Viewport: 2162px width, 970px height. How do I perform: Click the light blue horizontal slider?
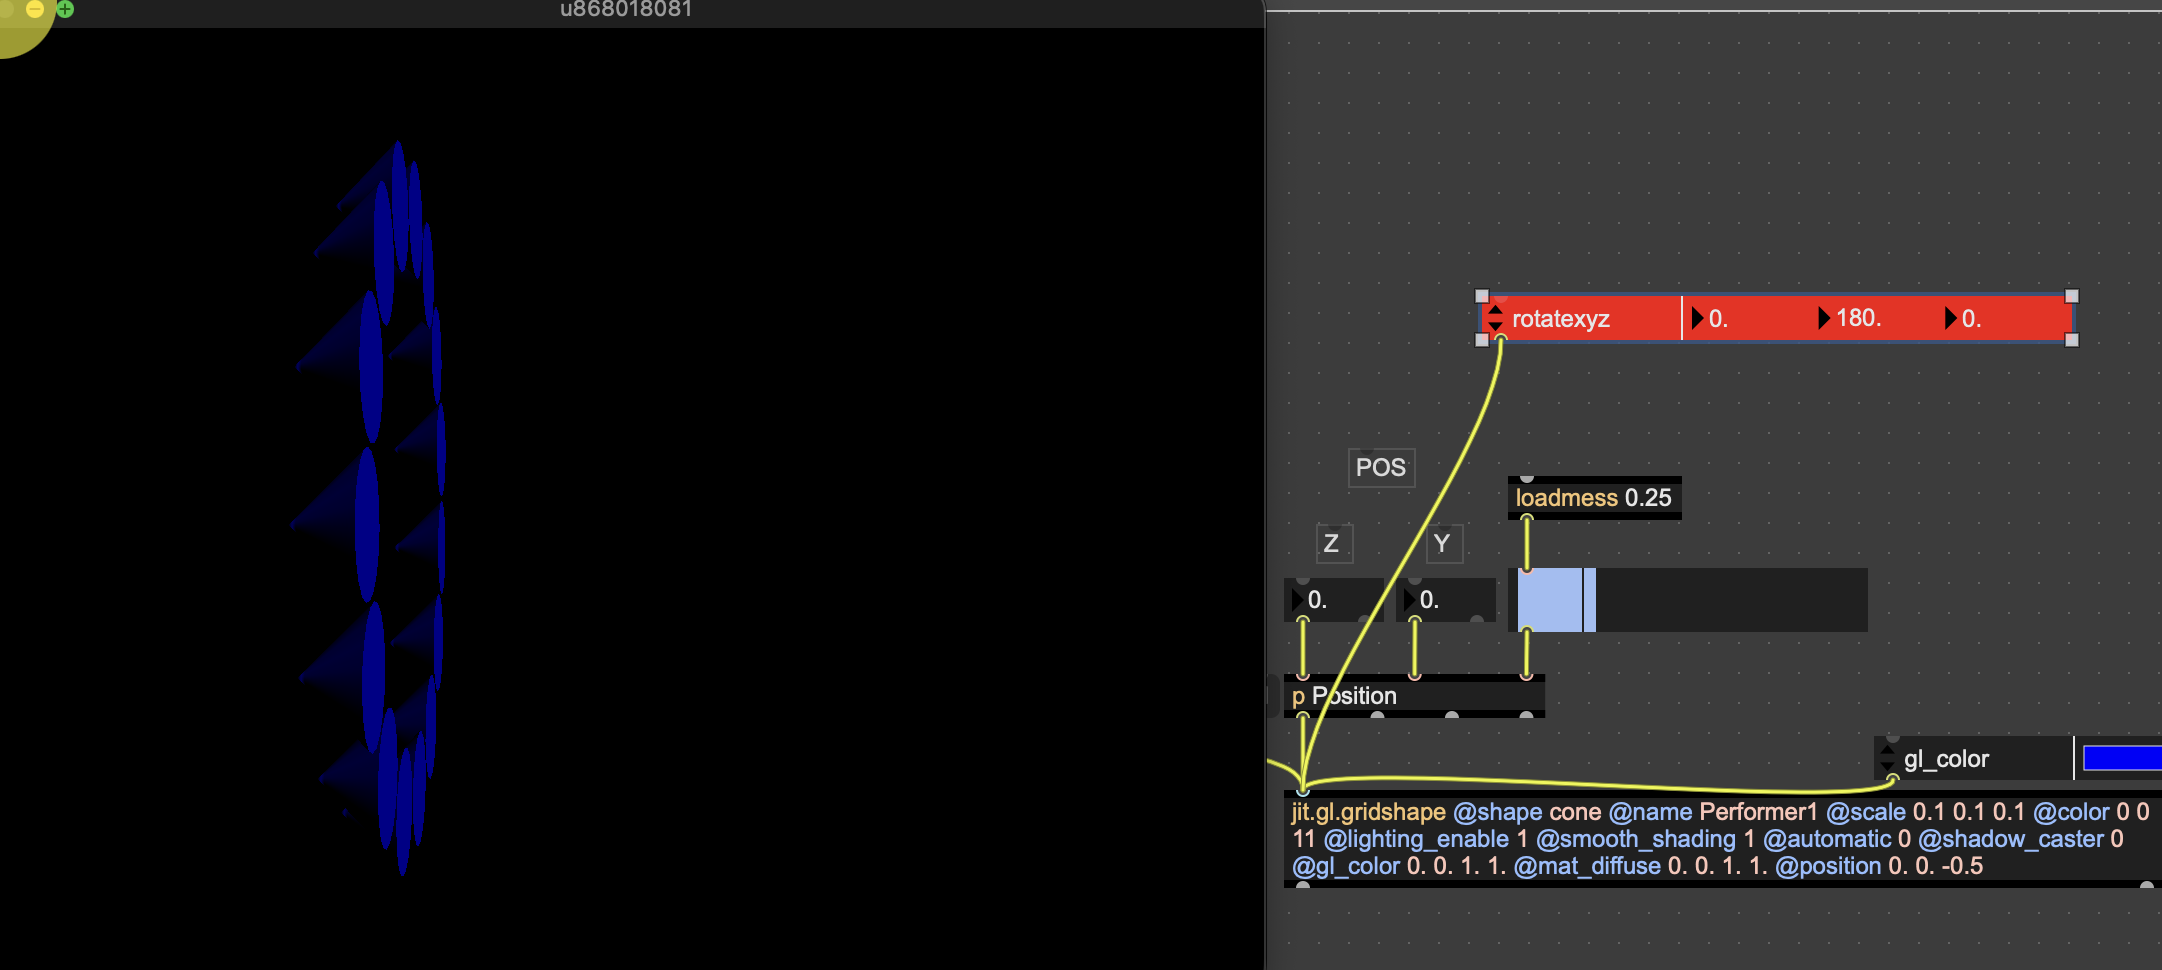[1688, 600]
